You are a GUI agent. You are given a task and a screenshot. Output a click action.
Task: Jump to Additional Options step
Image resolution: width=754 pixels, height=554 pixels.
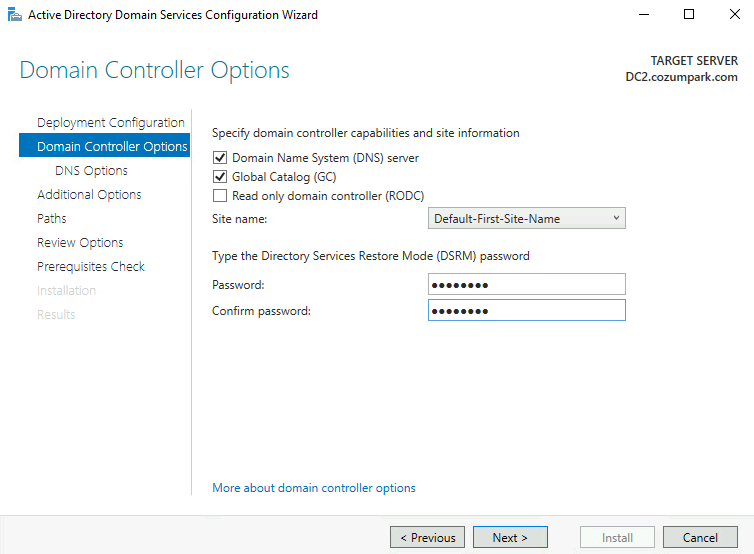coord(89,195)
